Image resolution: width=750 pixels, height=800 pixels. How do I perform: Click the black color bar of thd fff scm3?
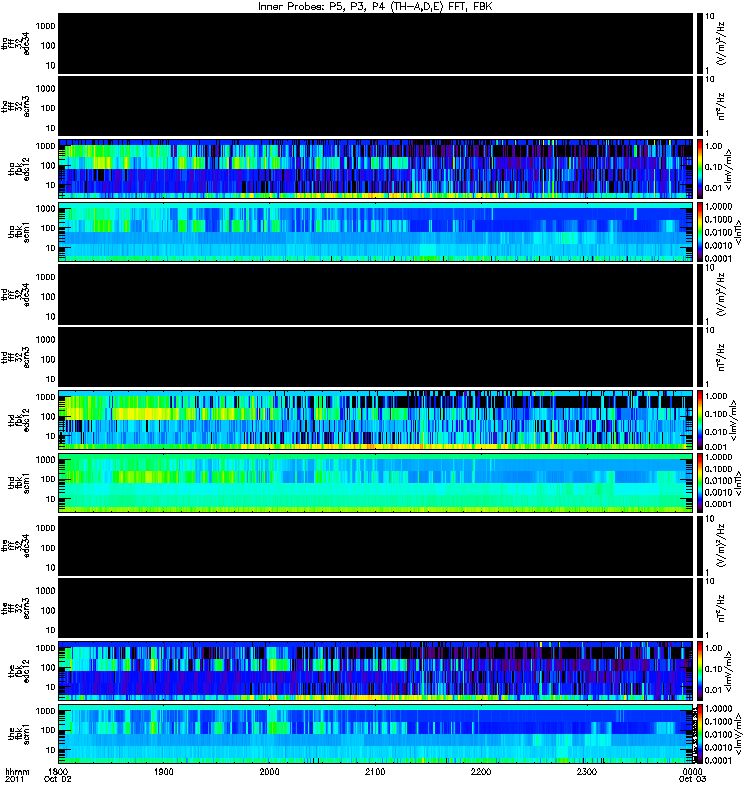[x=700, y=358]
